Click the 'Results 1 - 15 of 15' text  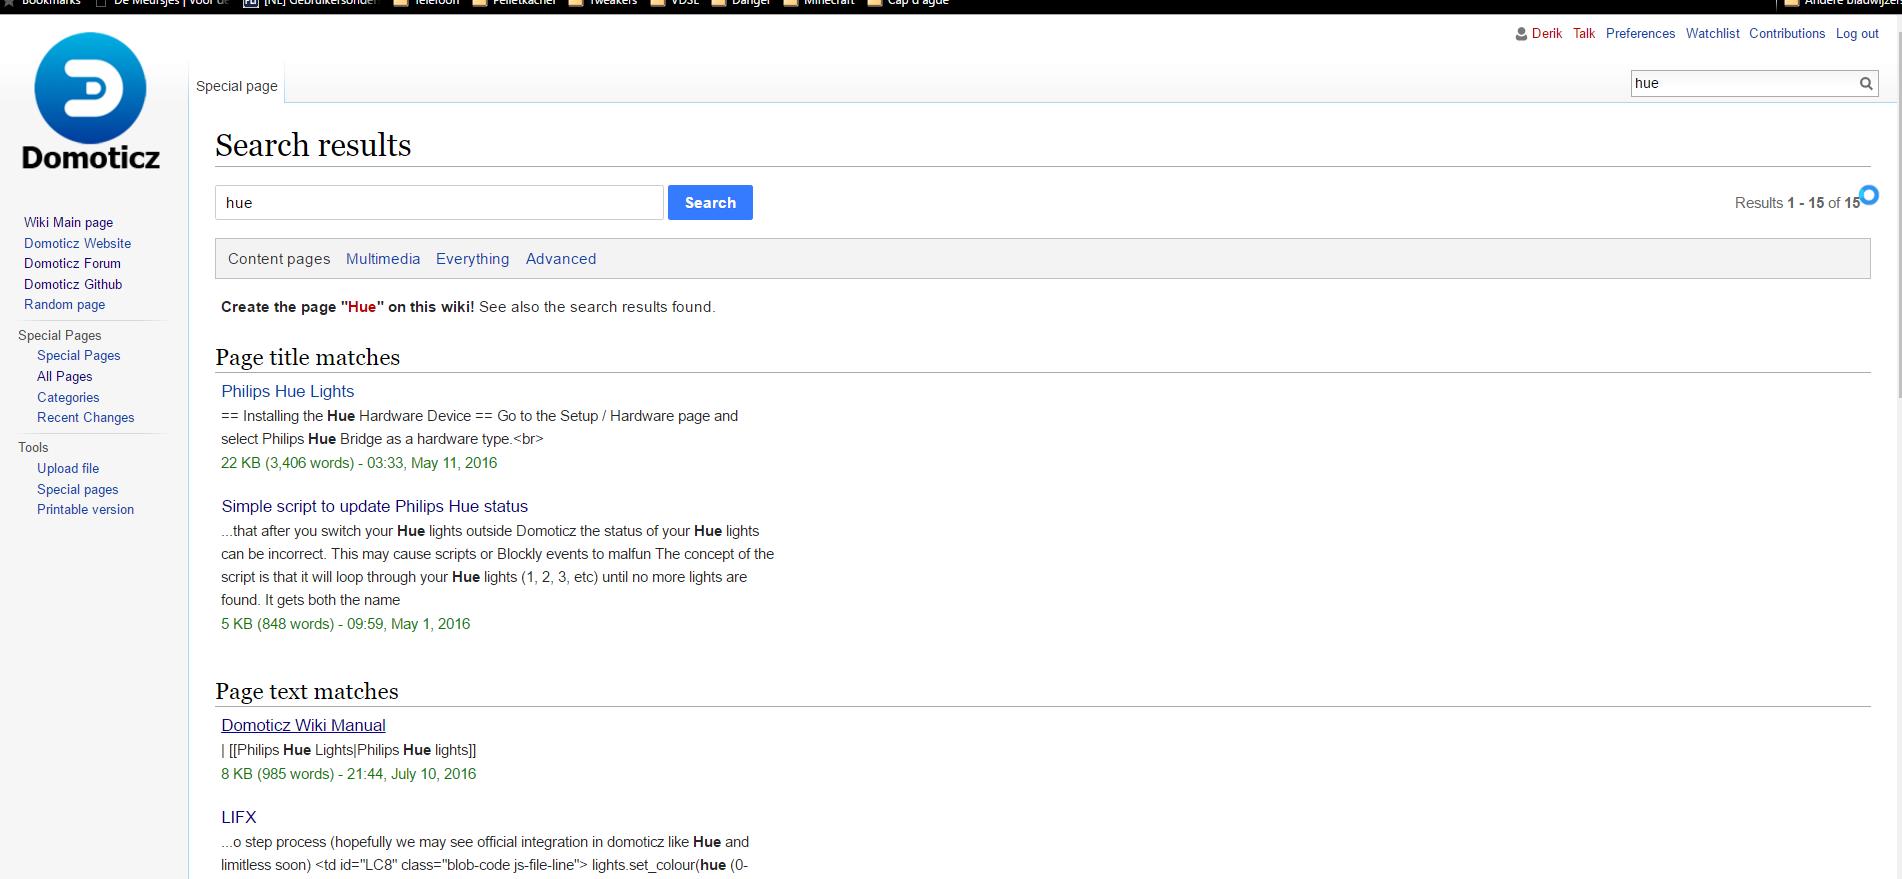(1797, 203)
